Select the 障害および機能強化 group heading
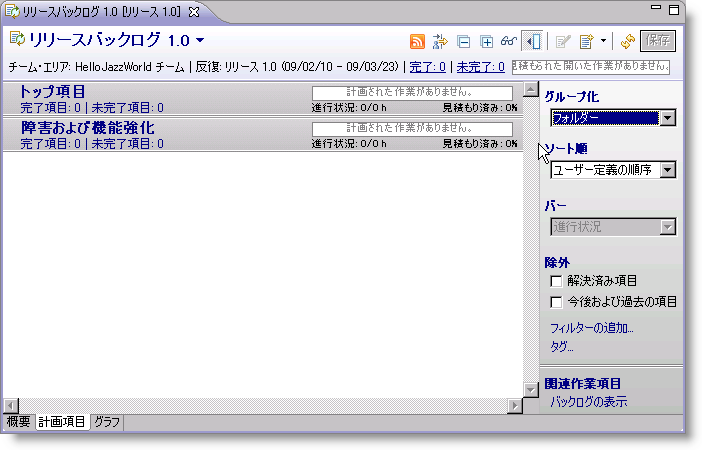The height and width of the screenshot is (450, 702). [88, 128]
